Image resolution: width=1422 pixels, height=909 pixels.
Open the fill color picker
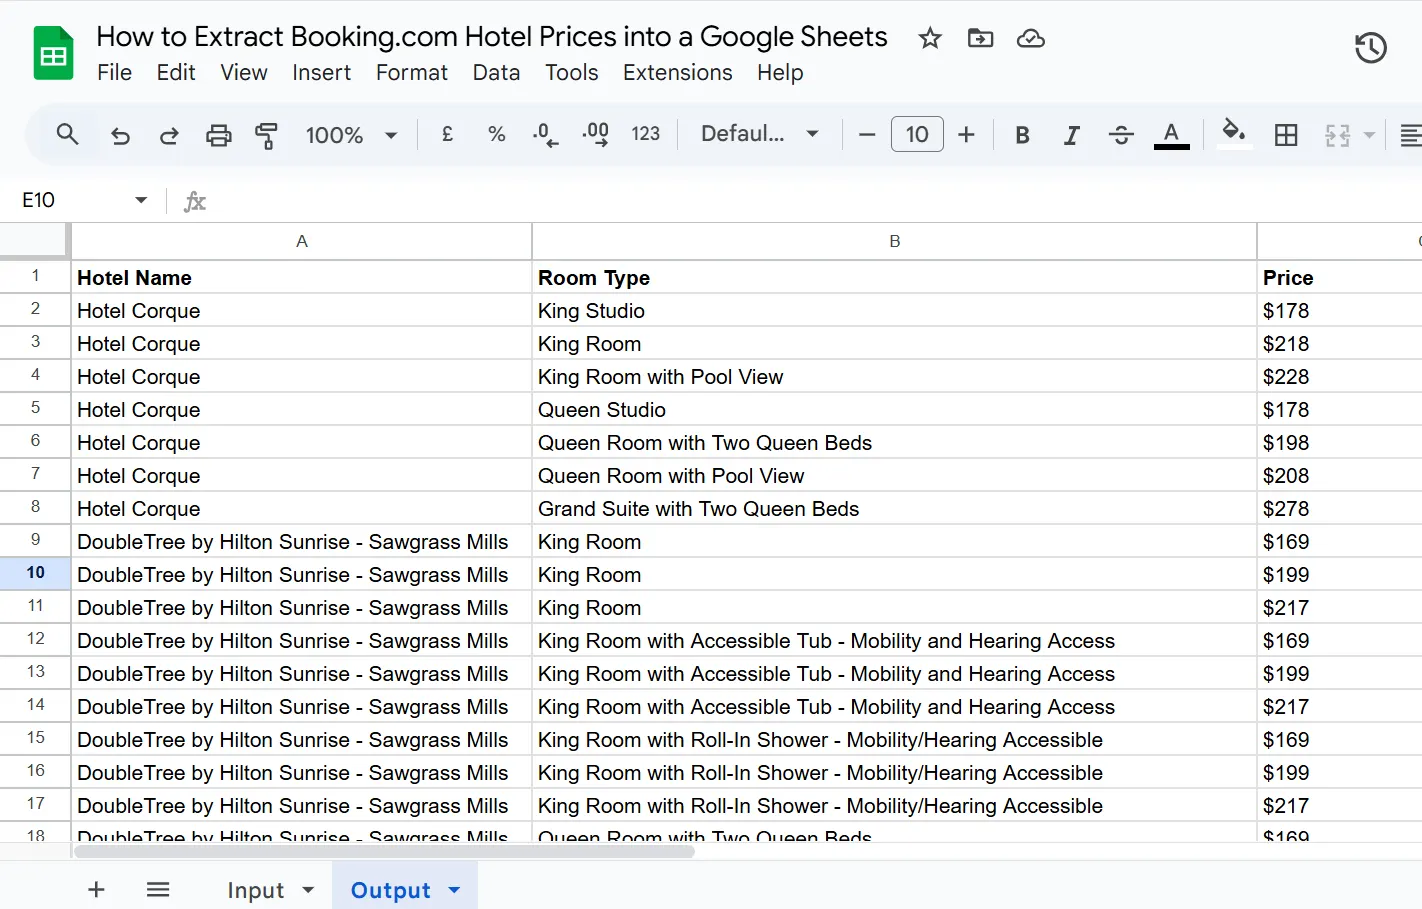(1233, 133)
